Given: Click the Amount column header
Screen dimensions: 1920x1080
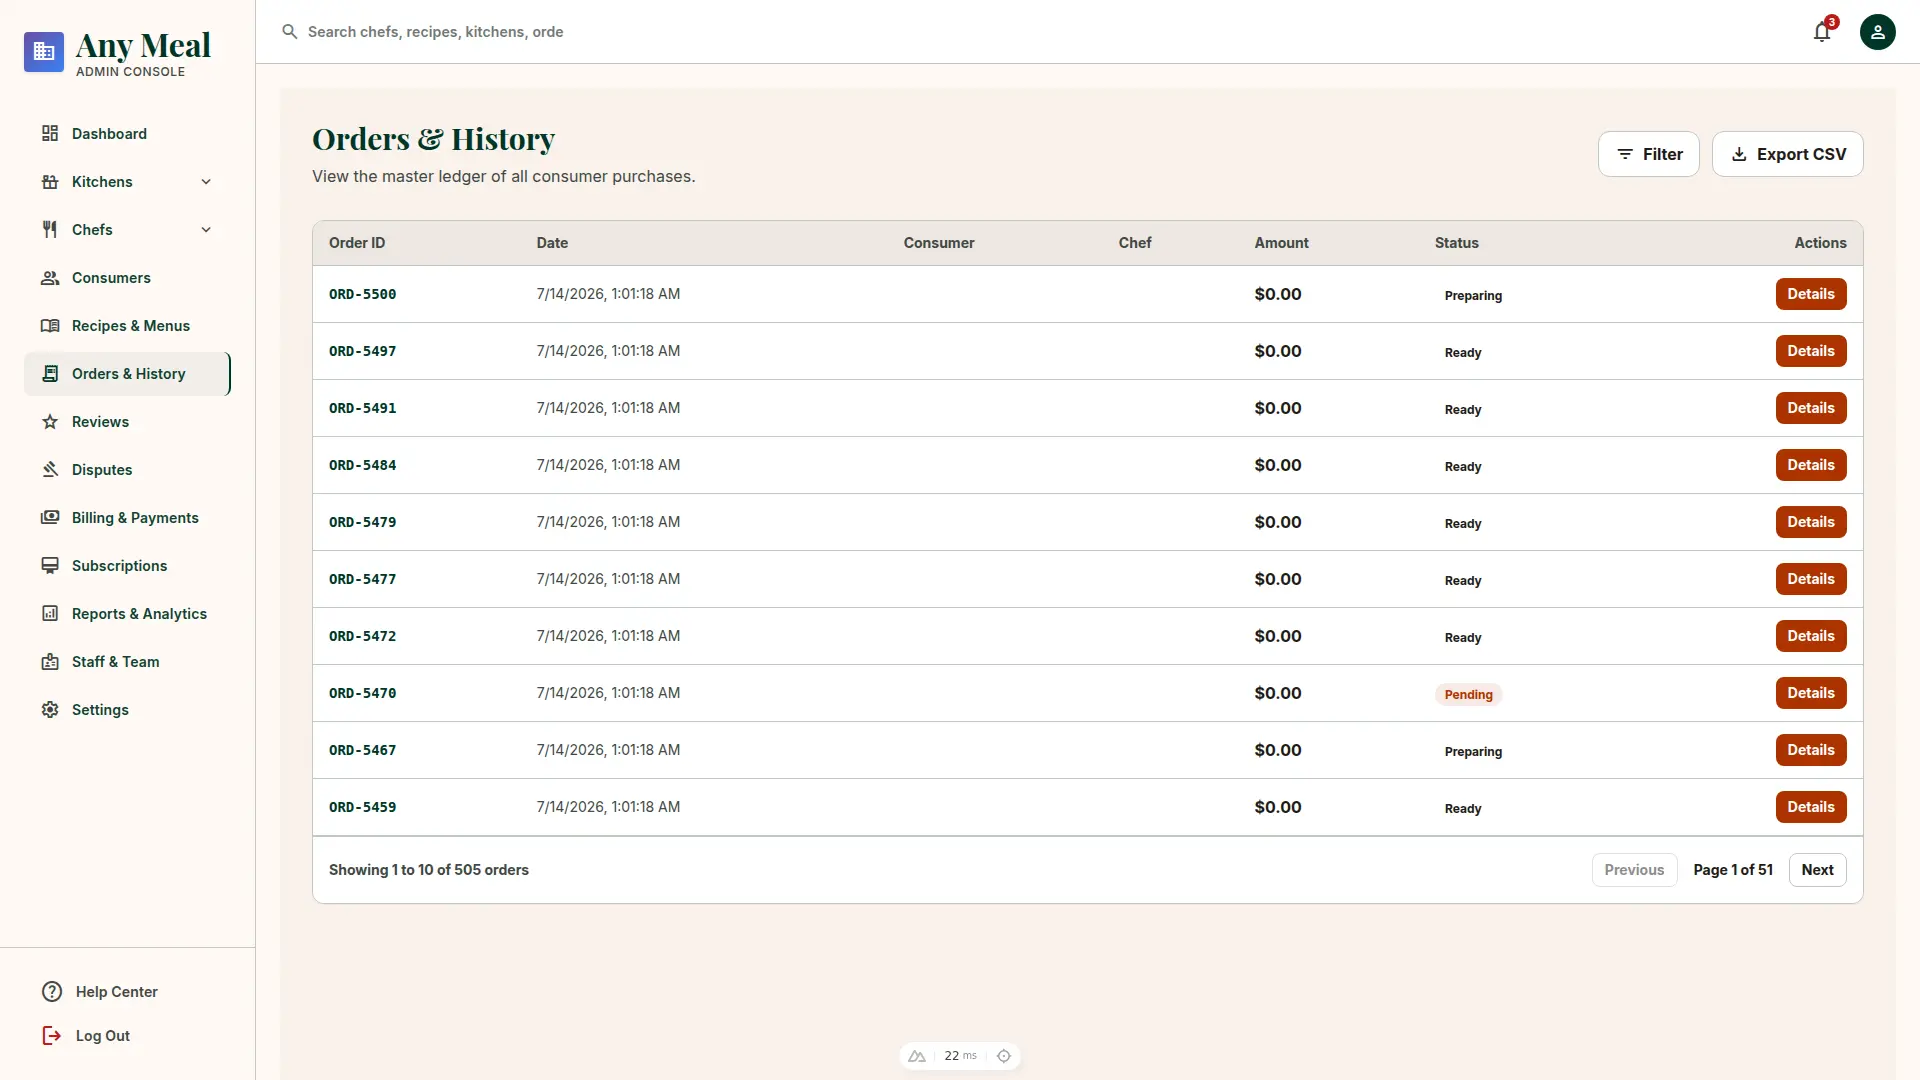Looking at the screenshot, I should click(x=1281, y=243).
